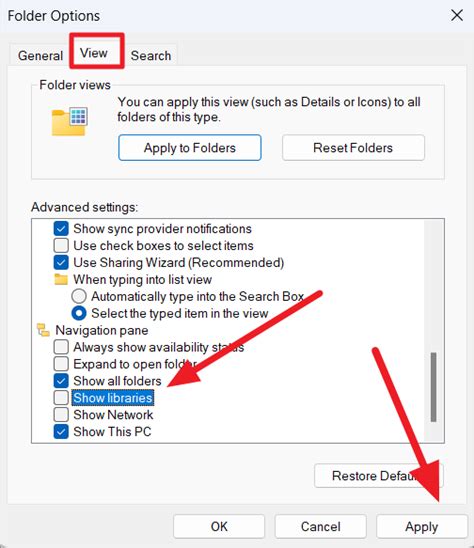Open the Search tab
The height and width of the screenshot is (548, 474).
(151, 56)
